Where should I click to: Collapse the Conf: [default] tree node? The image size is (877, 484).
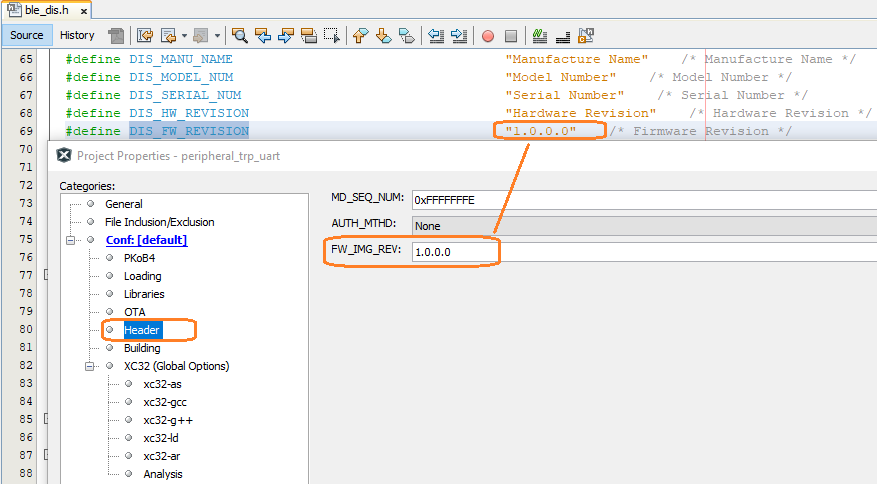[72, 240]
